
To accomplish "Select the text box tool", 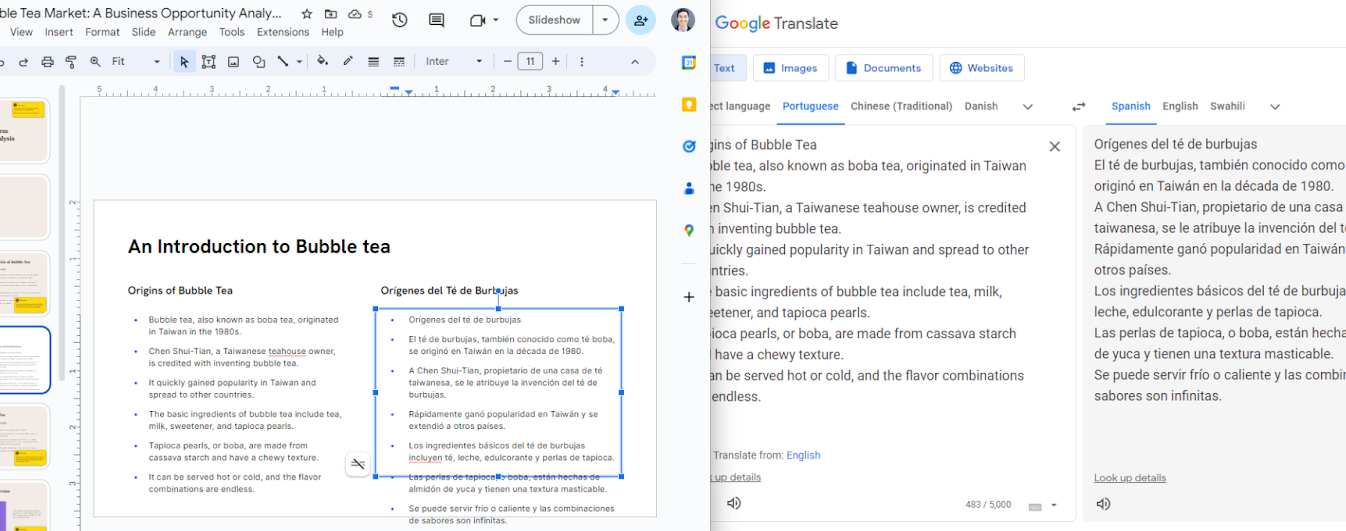I will coord(208,62).
